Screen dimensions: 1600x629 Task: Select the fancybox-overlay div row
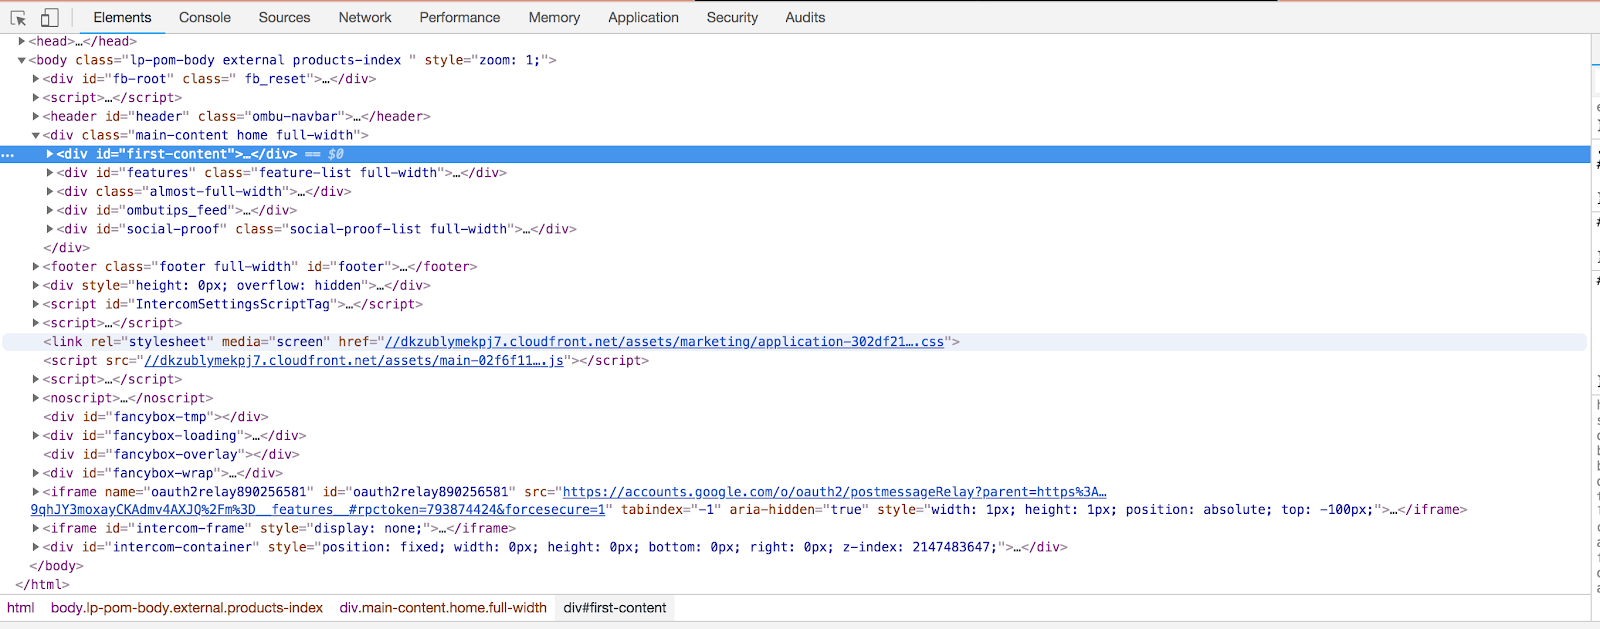pyautogui.click(x=171, y=454)
